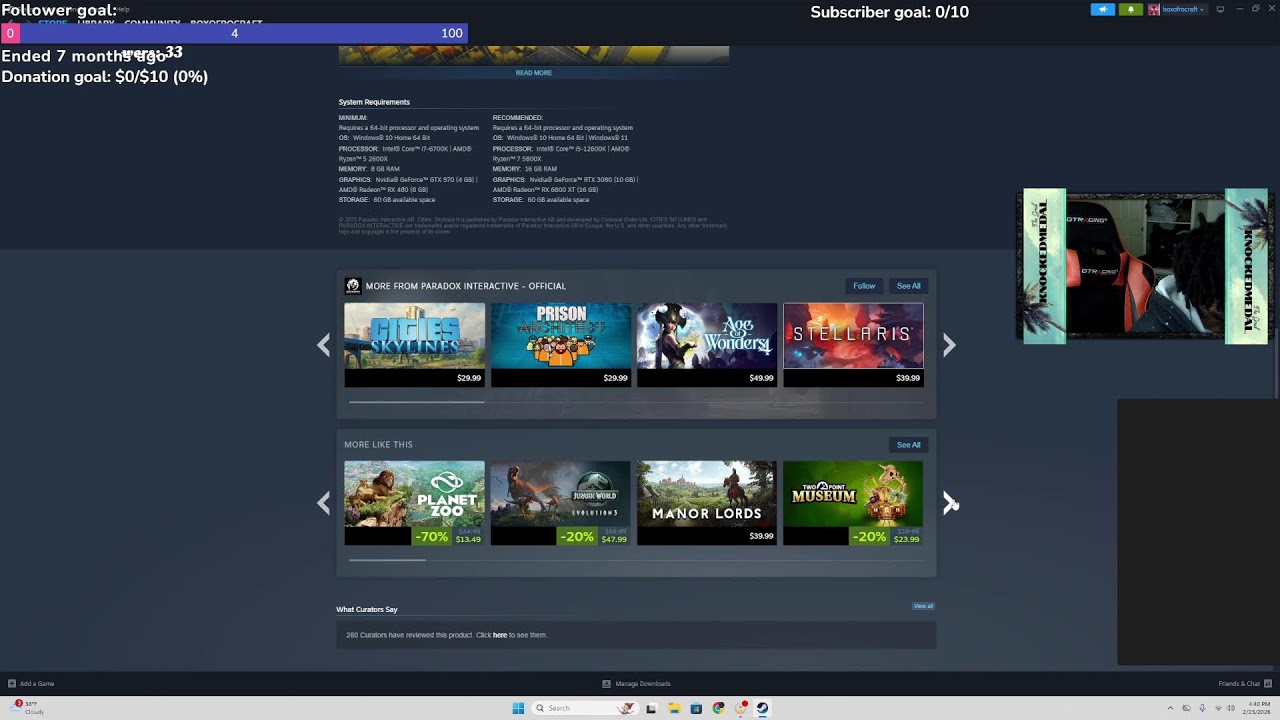The image size is (1280, 720).
Task: Open the Stellaris game card
Action: tap(853, 344)
